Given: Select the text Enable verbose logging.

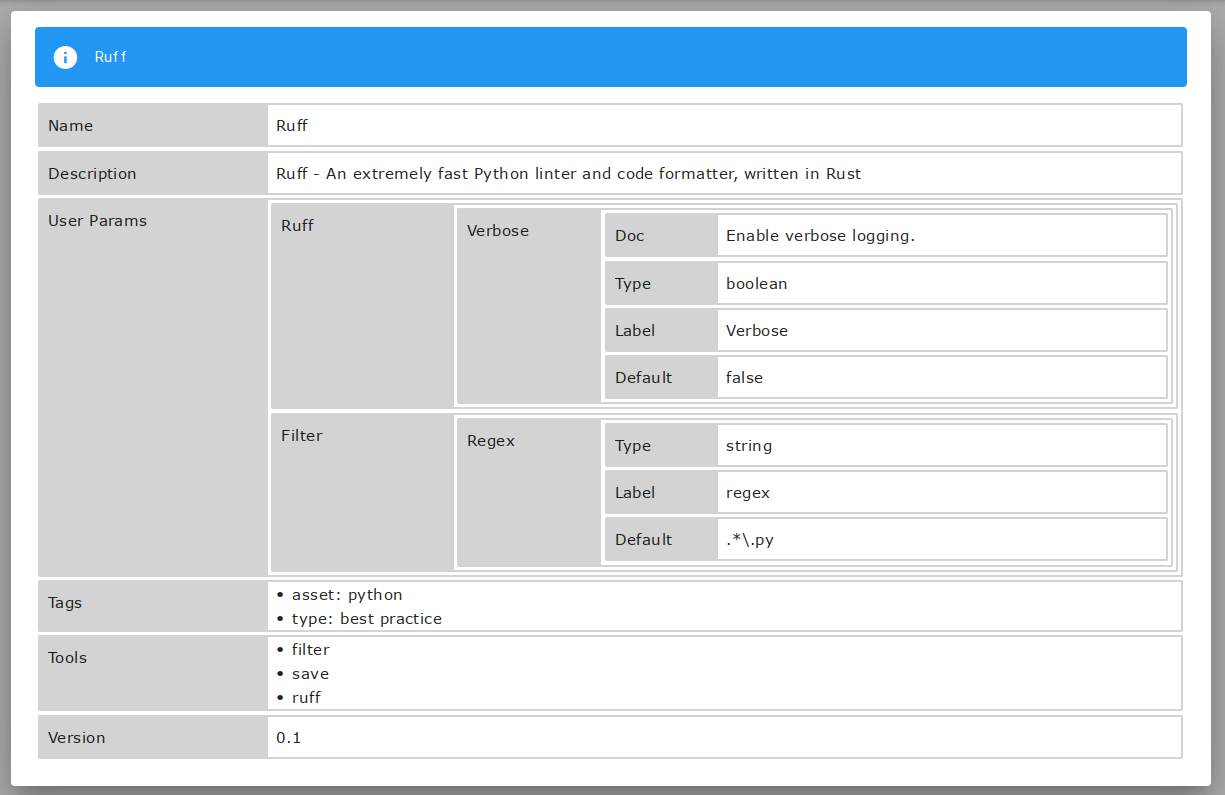Looking at the screenshot, I should click(x=820, y=236).
